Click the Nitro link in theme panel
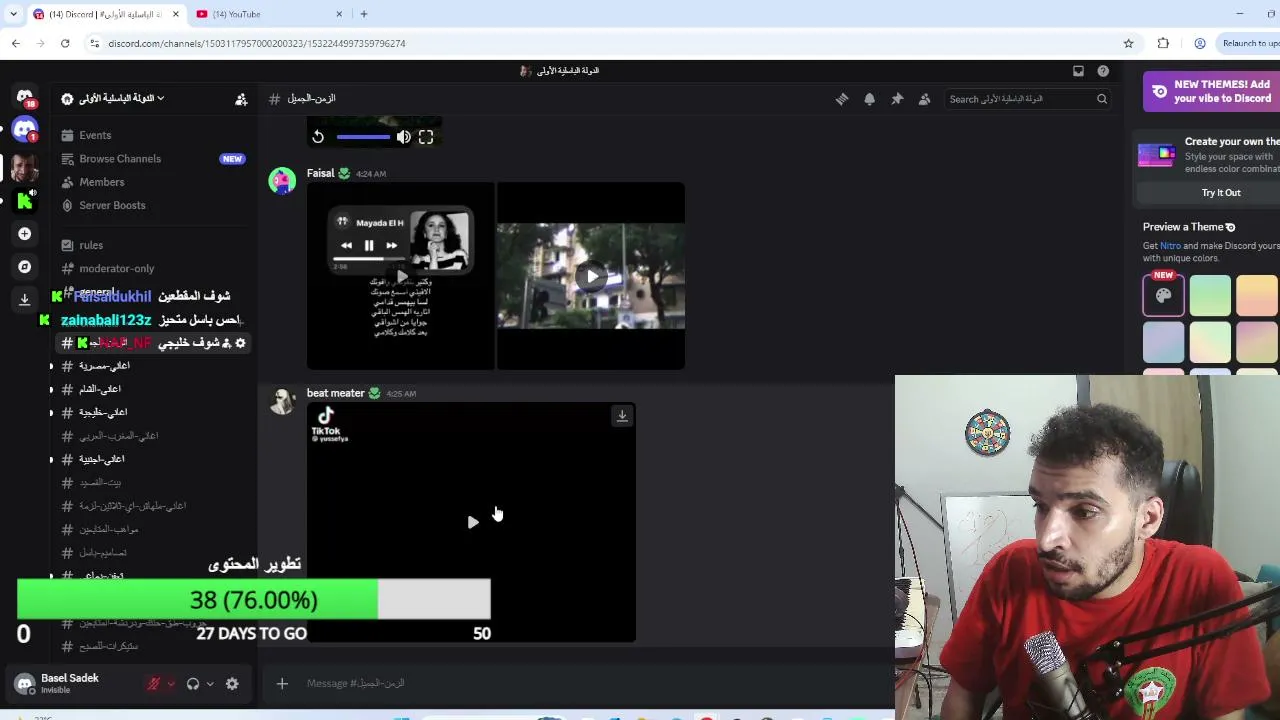Viewport: 1280px width, 720px height. point(1170,246)
